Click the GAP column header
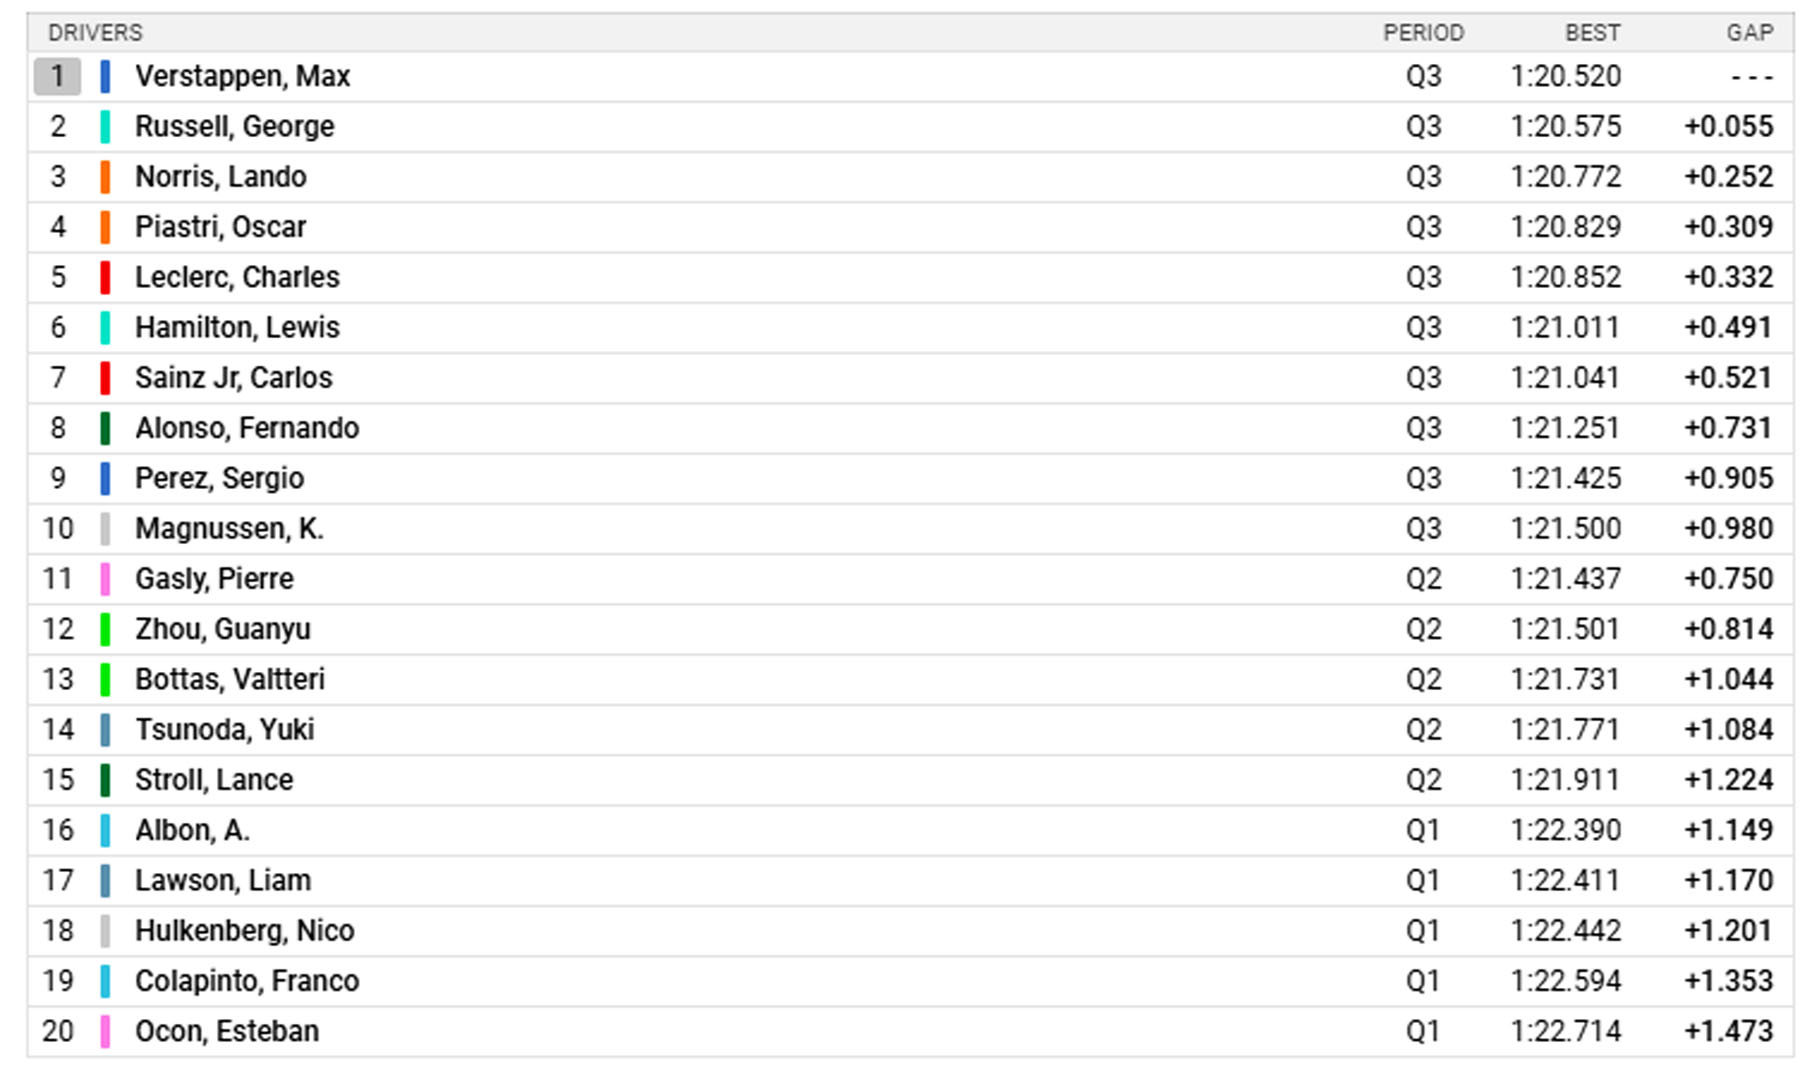 (1749, 33)
